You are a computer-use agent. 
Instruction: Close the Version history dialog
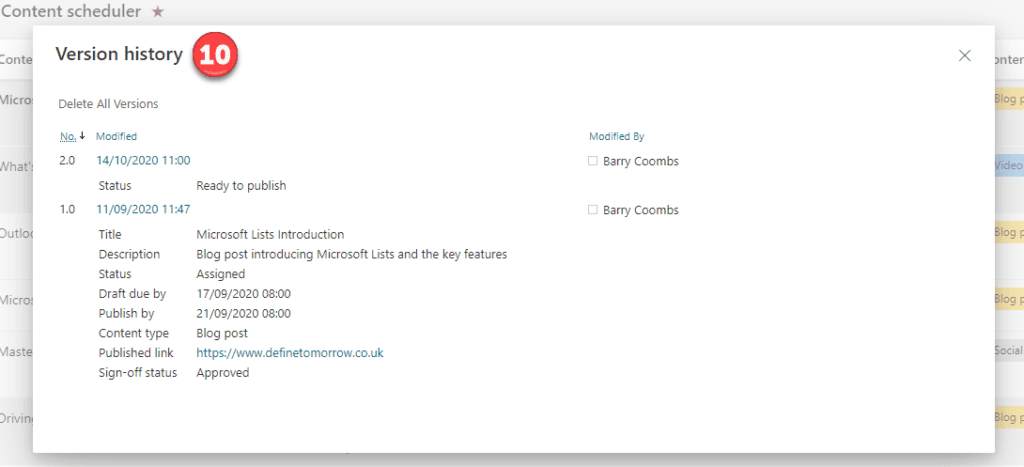pos(965,56)
